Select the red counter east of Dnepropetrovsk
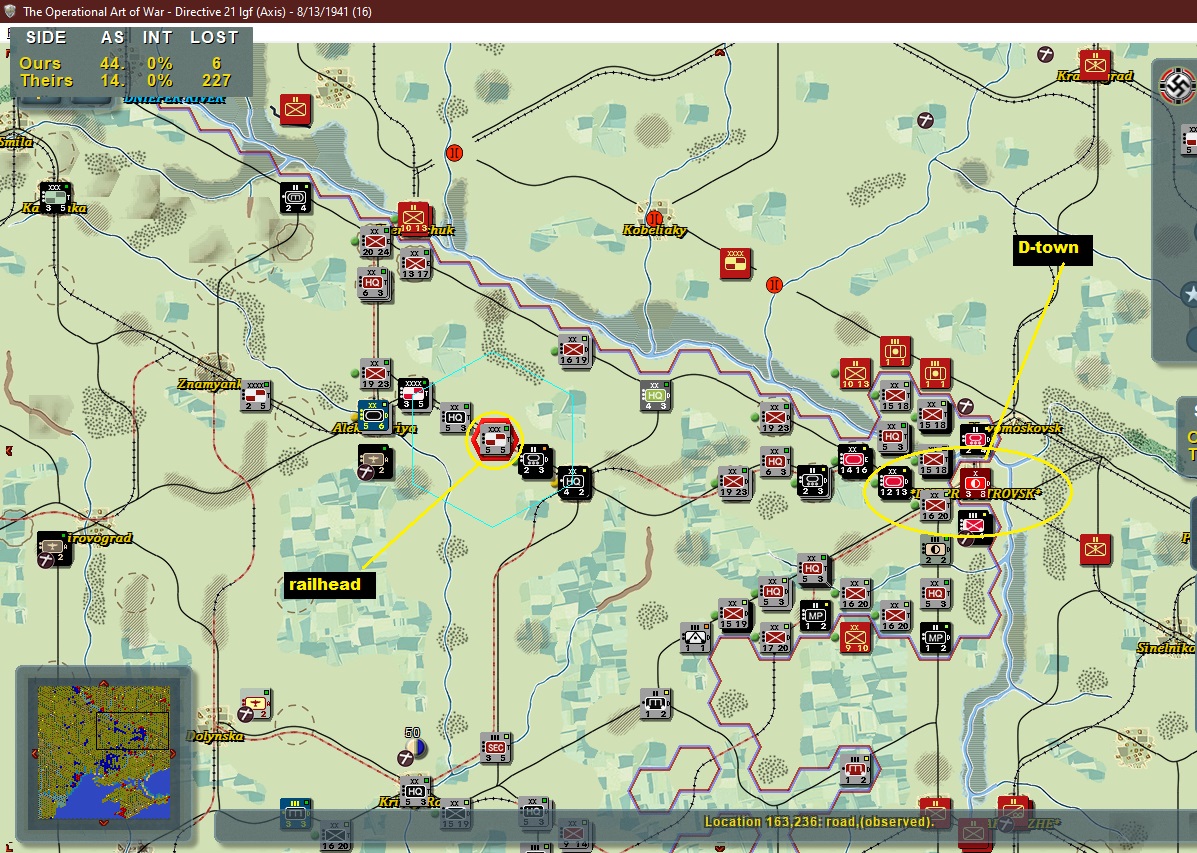Viewport: 1197px width, 853px height. tap(1095, 548)
